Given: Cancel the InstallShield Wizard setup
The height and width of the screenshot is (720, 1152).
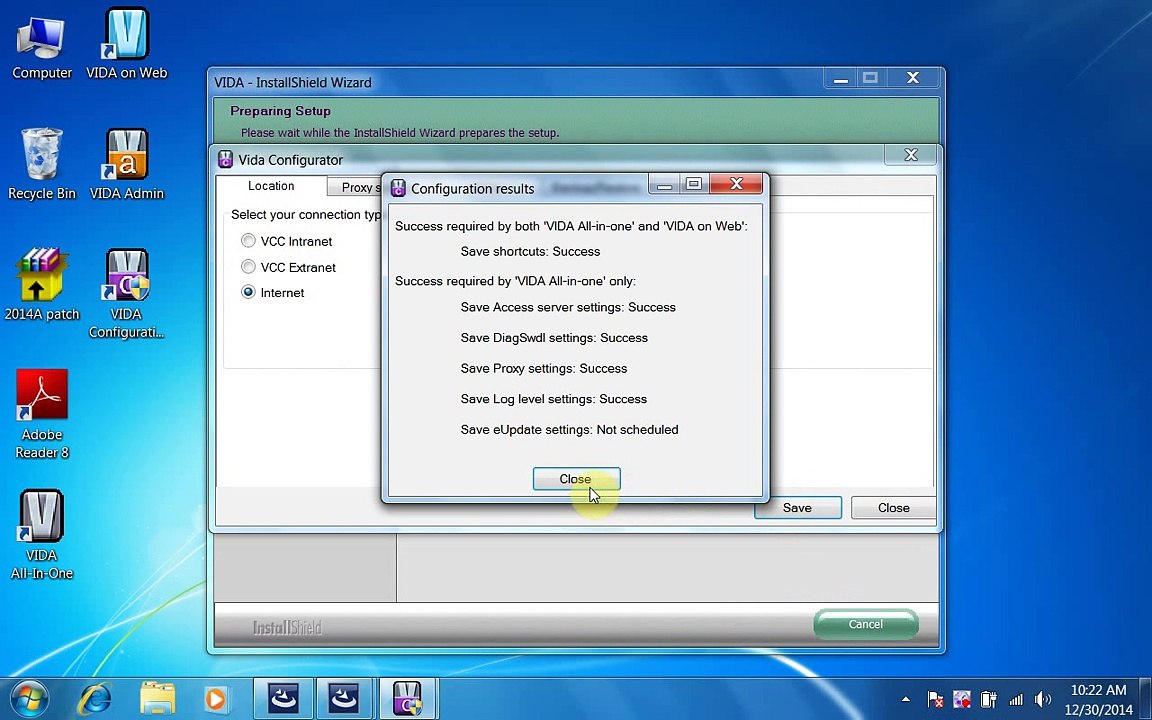Looking at the screenshot, I should 865,624.
